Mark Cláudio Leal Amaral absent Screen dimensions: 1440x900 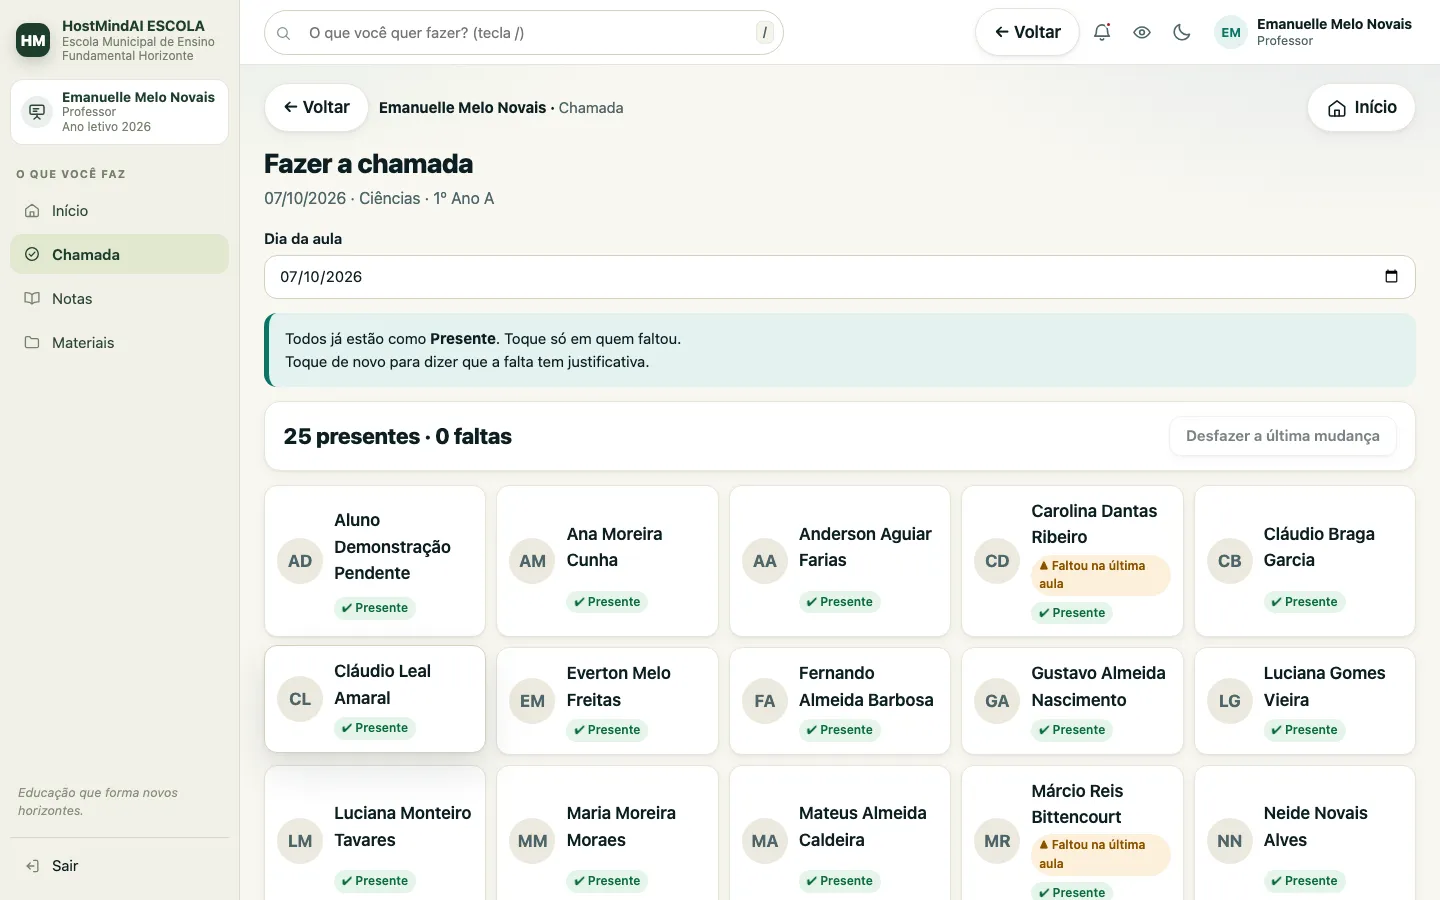coord(375,699)
